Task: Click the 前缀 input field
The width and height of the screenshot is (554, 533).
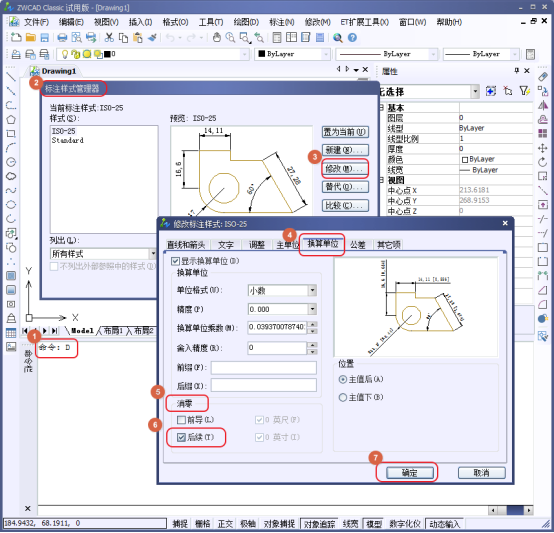Action: click(x=264, y=368)
